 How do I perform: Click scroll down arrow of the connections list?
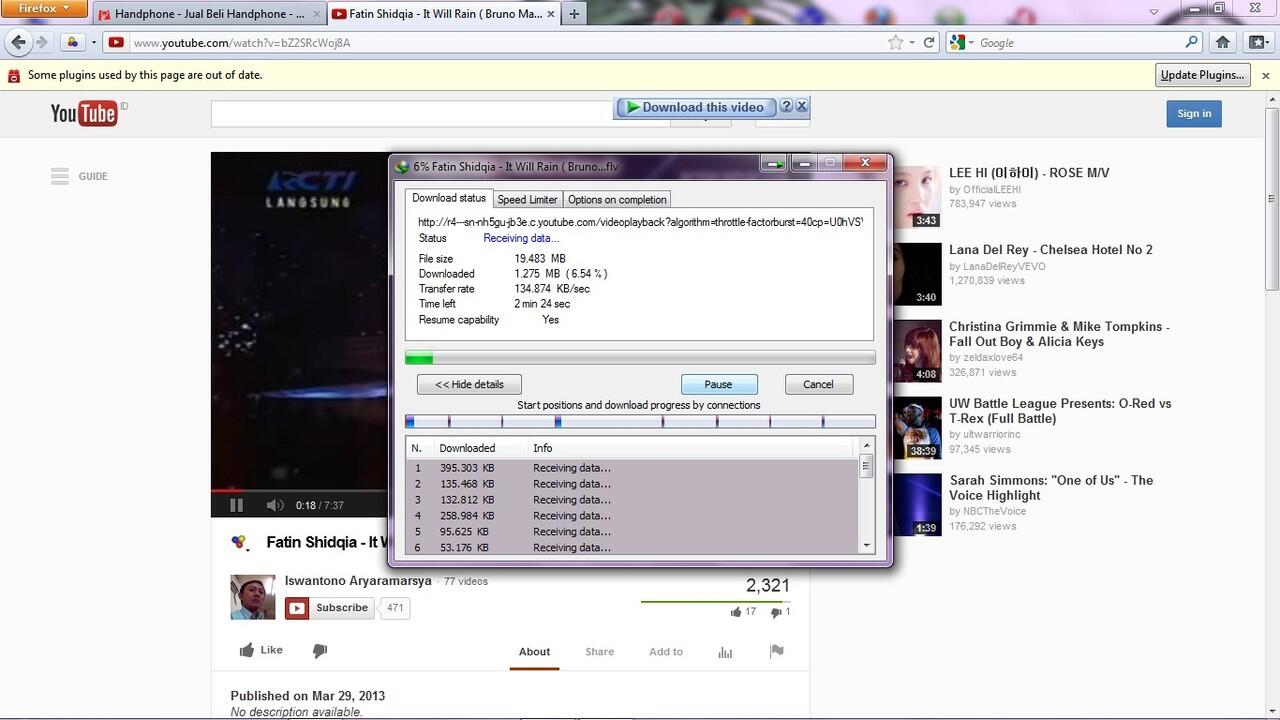(866, 546)
